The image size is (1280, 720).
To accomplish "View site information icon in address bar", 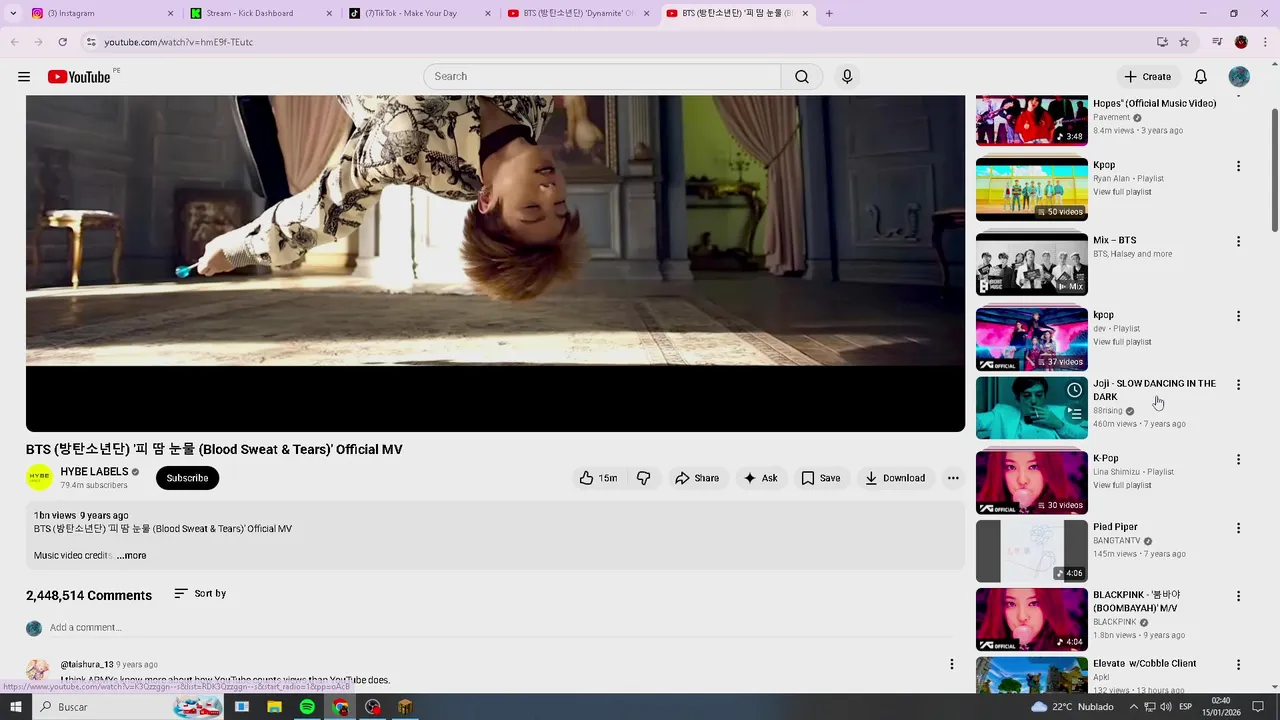I will [91, 42].
